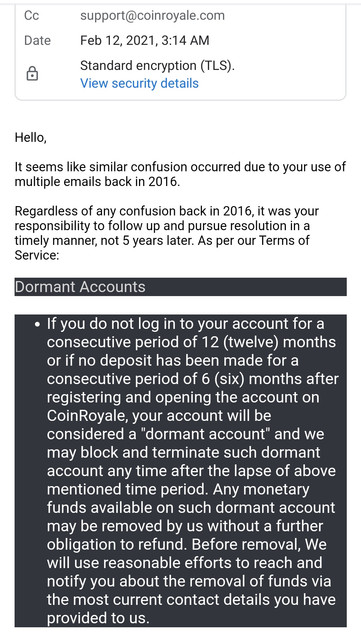Click the bullet point of dormant policy
Image resolution: width=361 pixels, height=640 pixels.
point(38,325)
